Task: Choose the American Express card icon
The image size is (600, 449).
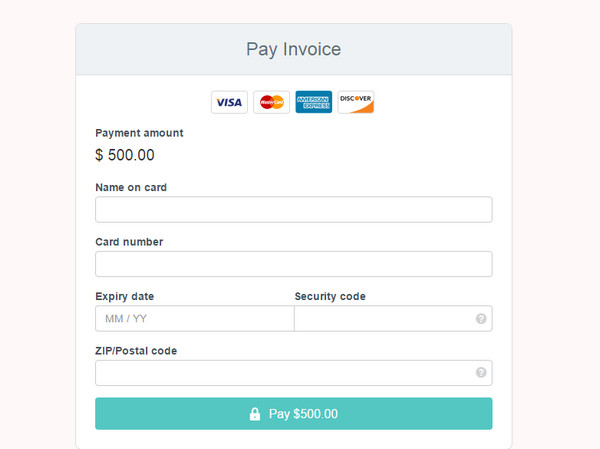Action: point(313,102)
